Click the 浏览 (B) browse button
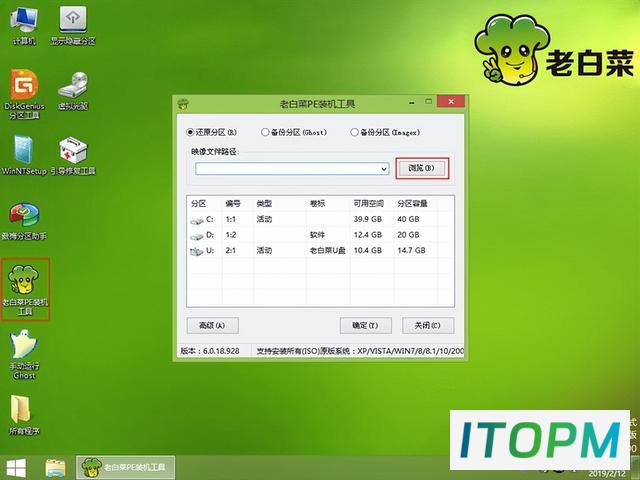The image size is (640, 480). pyautogui.click(x=422, y=168)
